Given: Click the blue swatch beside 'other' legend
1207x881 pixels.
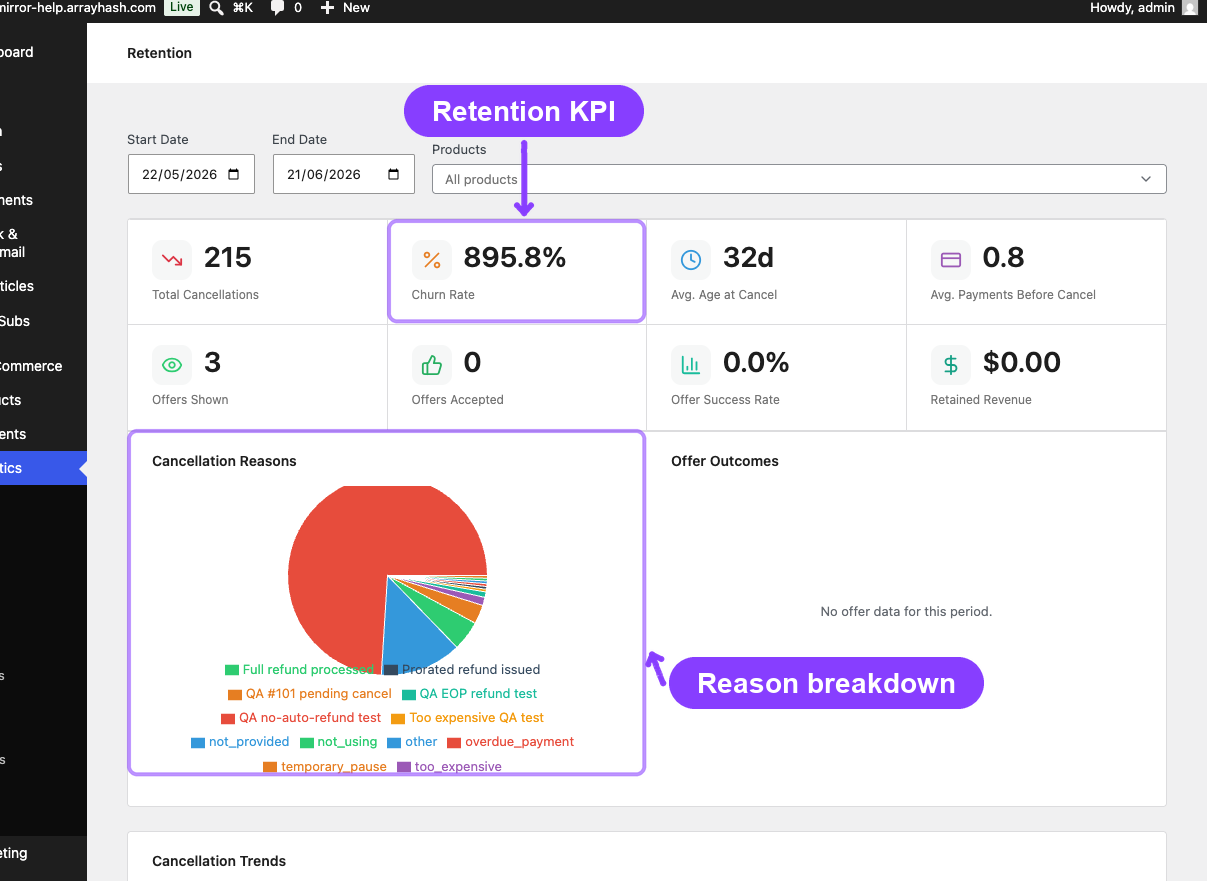Looking at the screenshot, I should click(395, 742).
